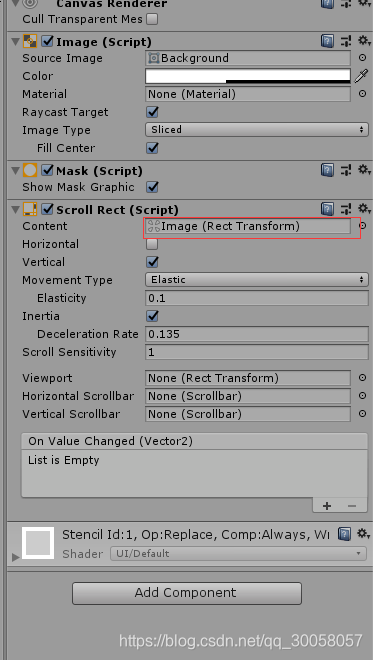Open object picker for Horizontal Scrollbar
The image size is (373, 660).
tap(362, 396)
